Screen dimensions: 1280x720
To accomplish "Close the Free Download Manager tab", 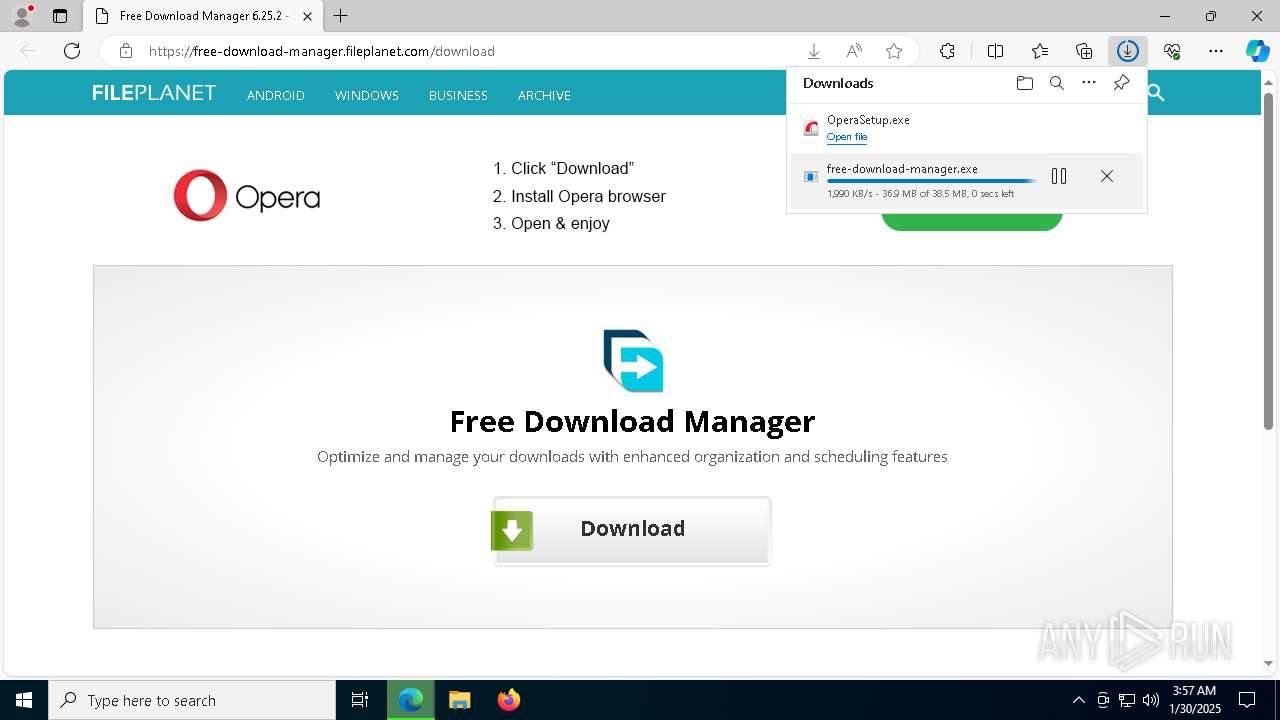I will click(308, 16).
